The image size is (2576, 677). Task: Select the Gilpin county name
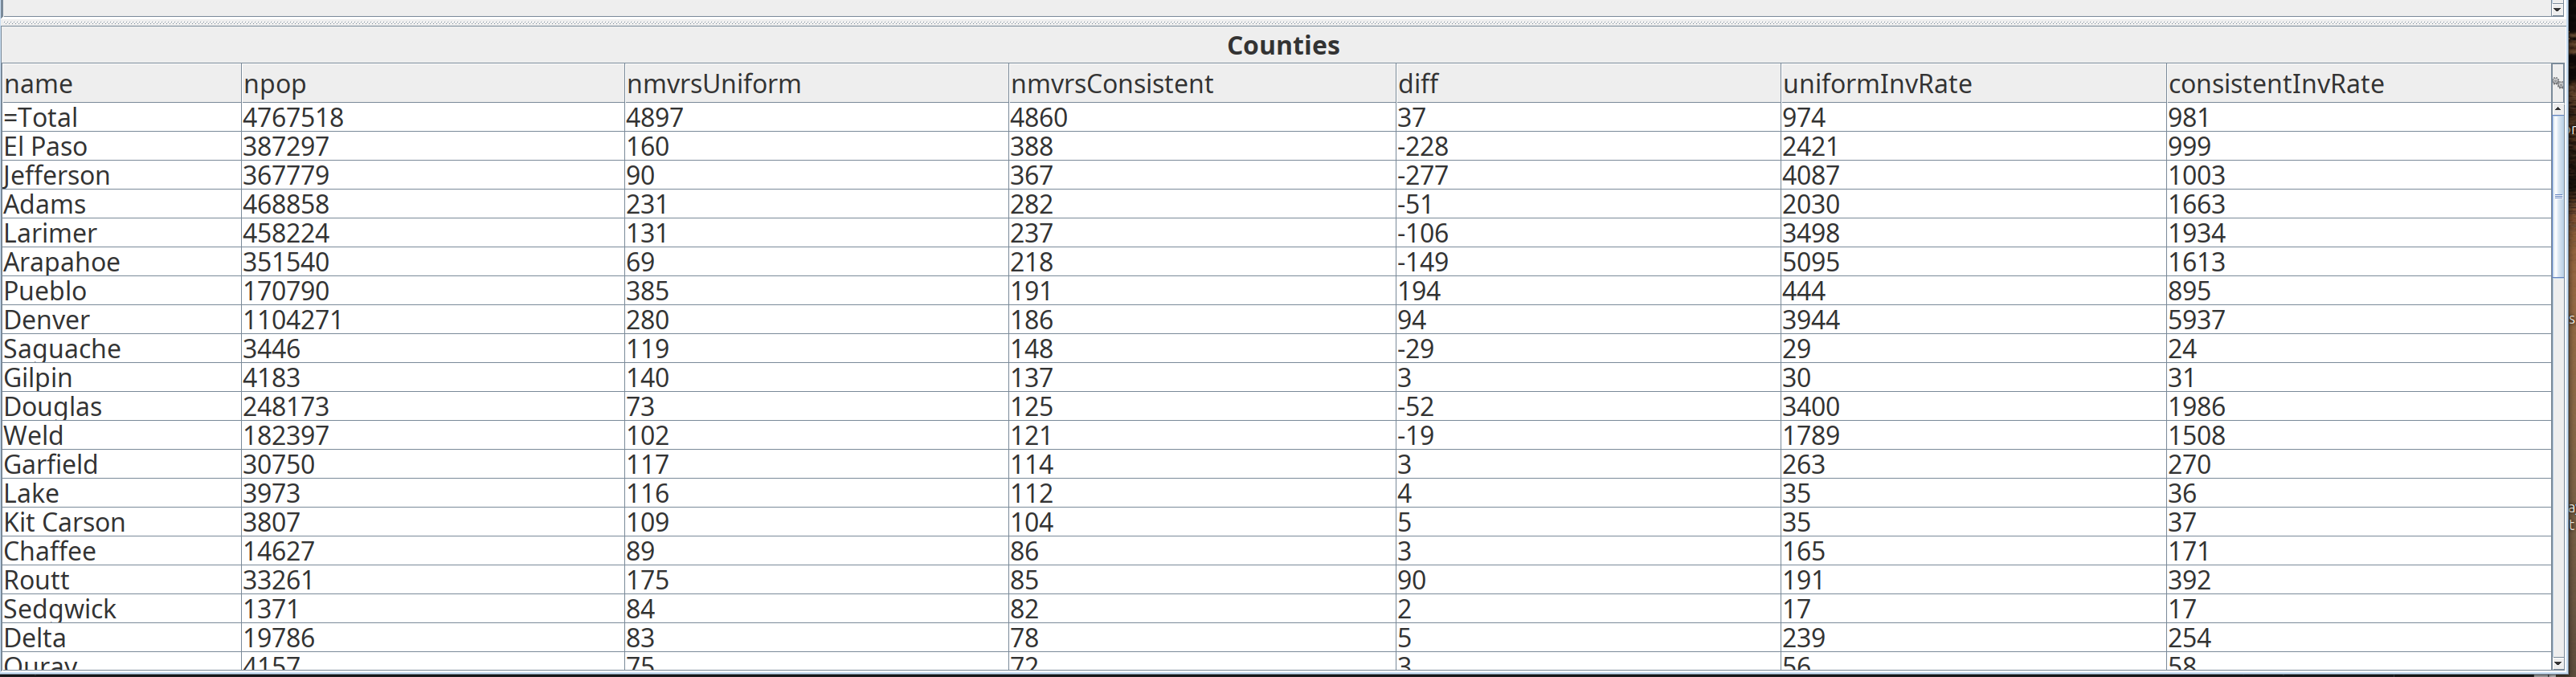pyautogui.click(x=121, y=379)
